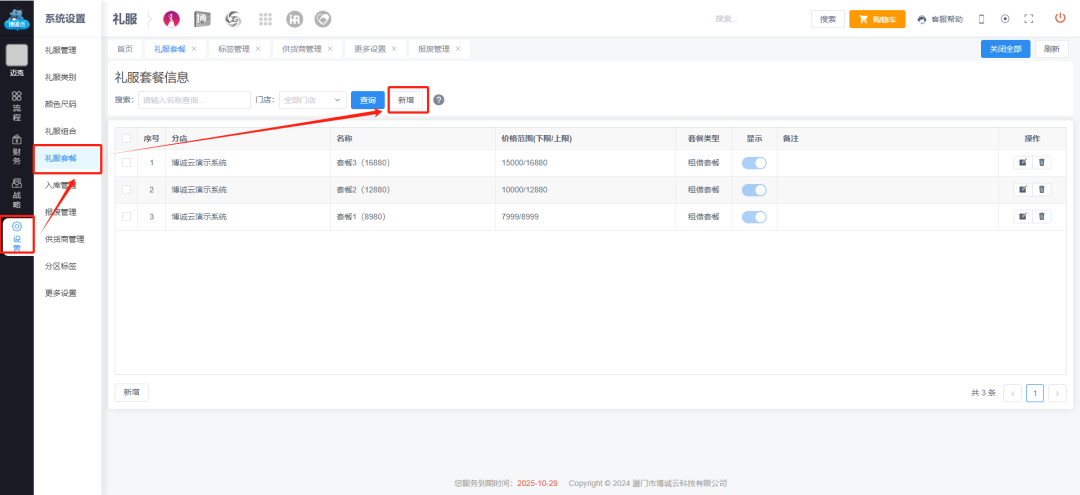Switch to the 供货商管理 tab
This screenshot has height=495, width=1080.
click(x=302, y=49)
